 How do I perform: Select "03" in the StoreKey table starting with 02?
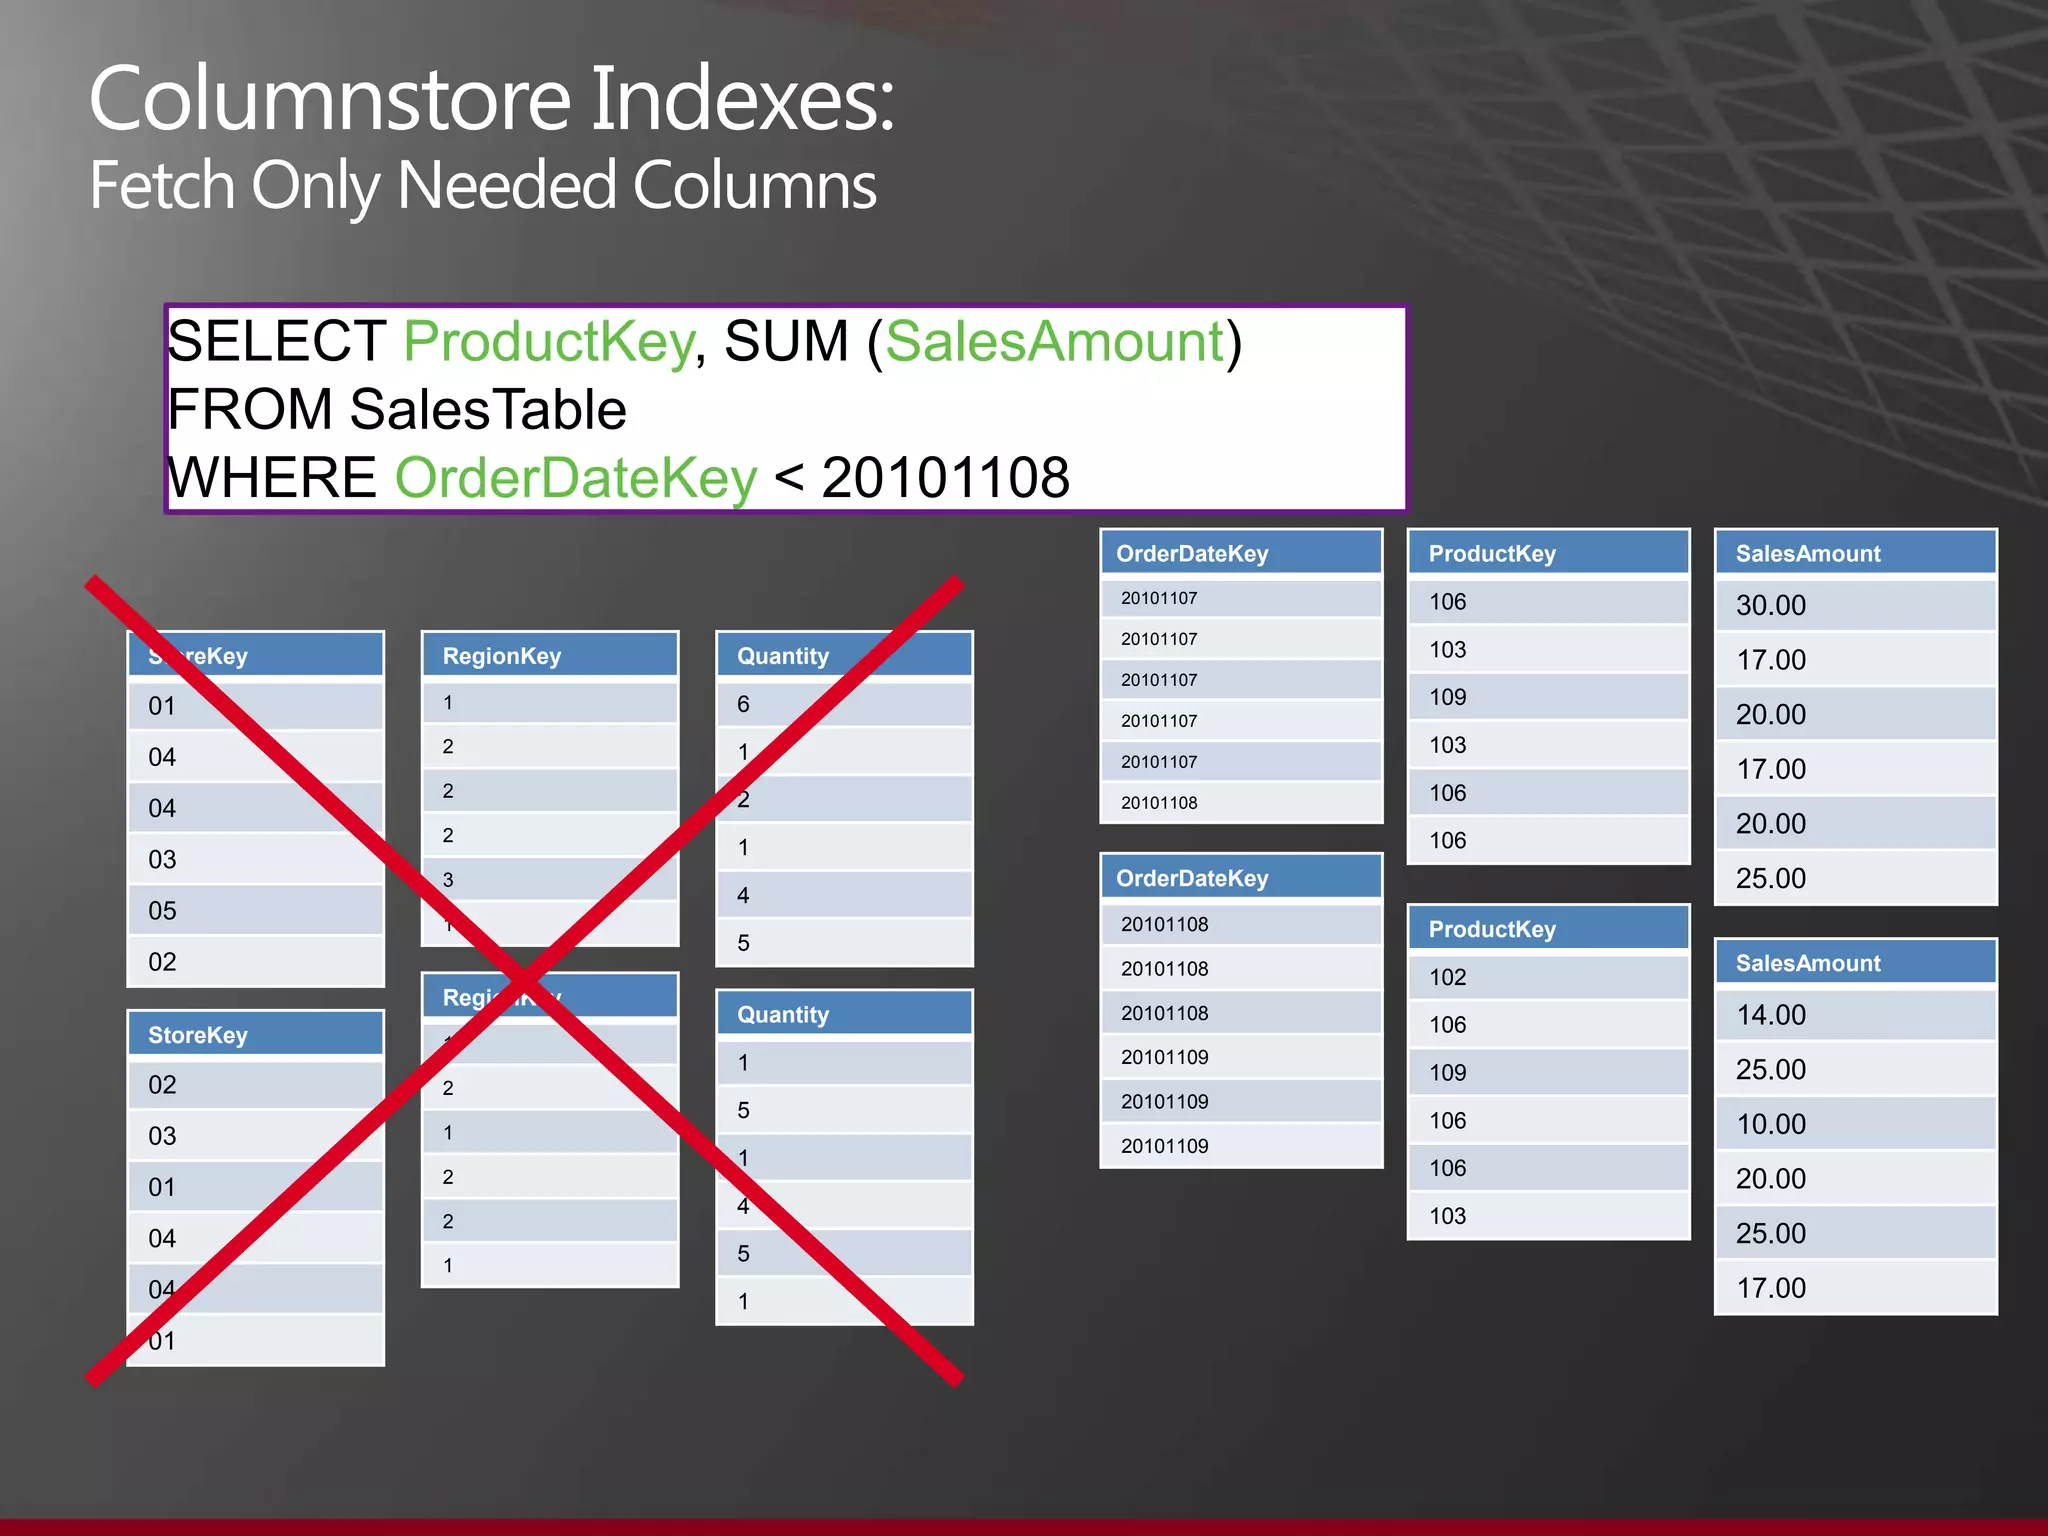(x=256, y=1136)
